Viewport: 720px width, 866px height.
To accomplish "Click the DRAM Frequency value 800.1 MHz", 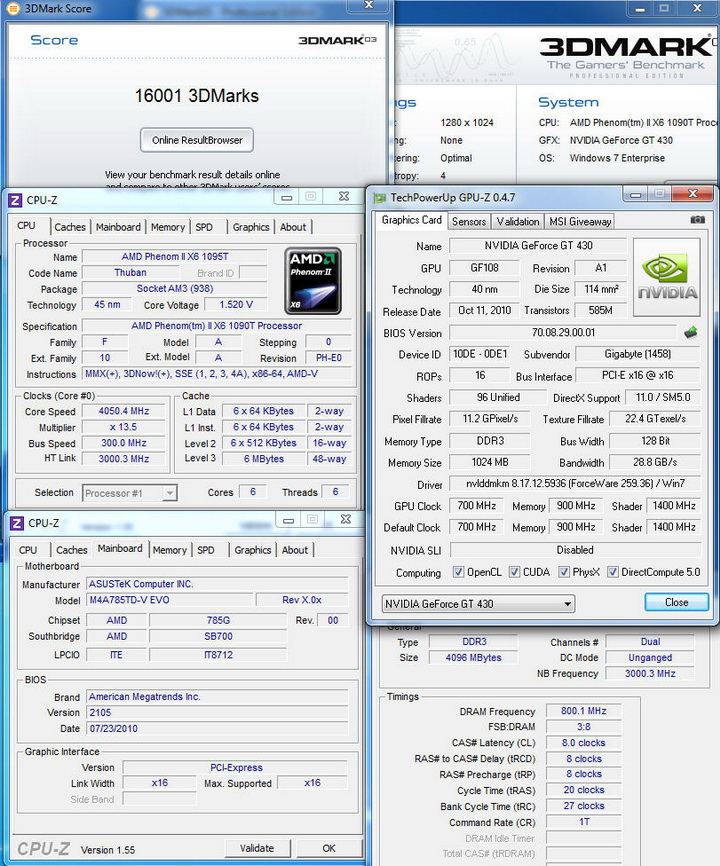I will pyautogui.click(x=584, y=711).
